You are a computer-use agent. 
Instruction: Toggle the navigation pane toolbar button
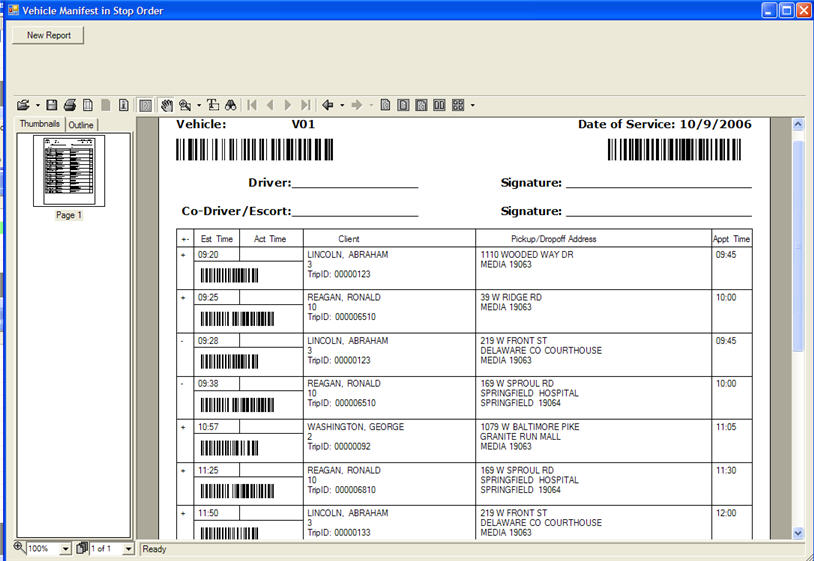(145, 105)
